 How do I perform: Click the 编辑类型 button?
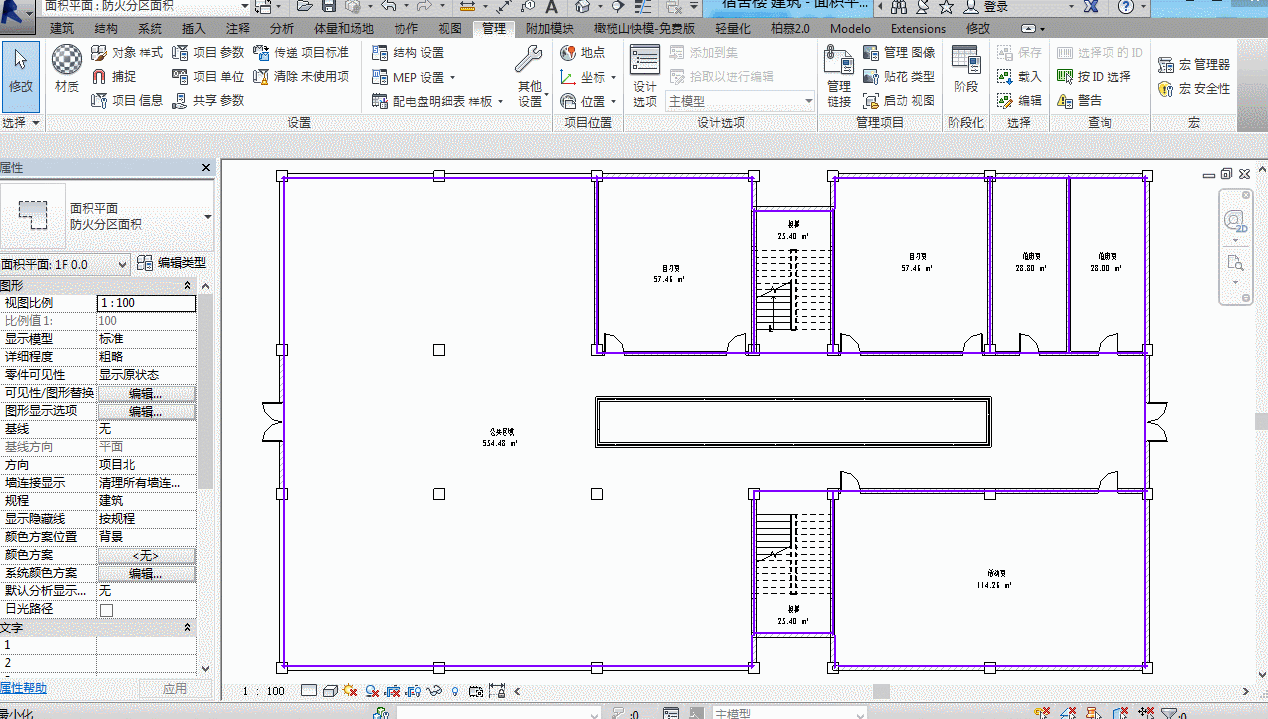pos(171,263)
